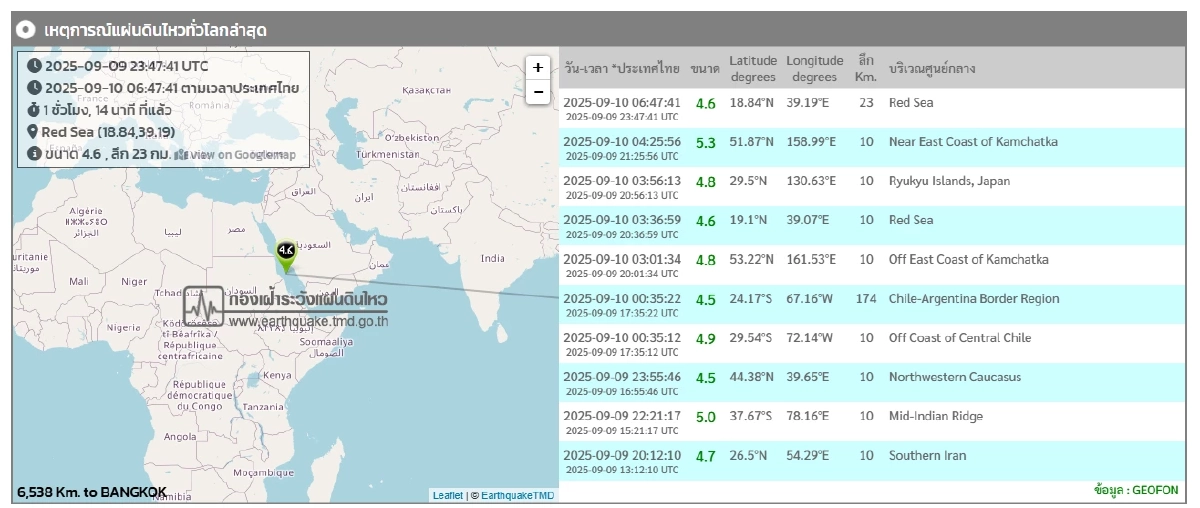Open the Leaflet attribution link
The width and height of the screenshot is (1200, 508).
(x=448, y=495)
